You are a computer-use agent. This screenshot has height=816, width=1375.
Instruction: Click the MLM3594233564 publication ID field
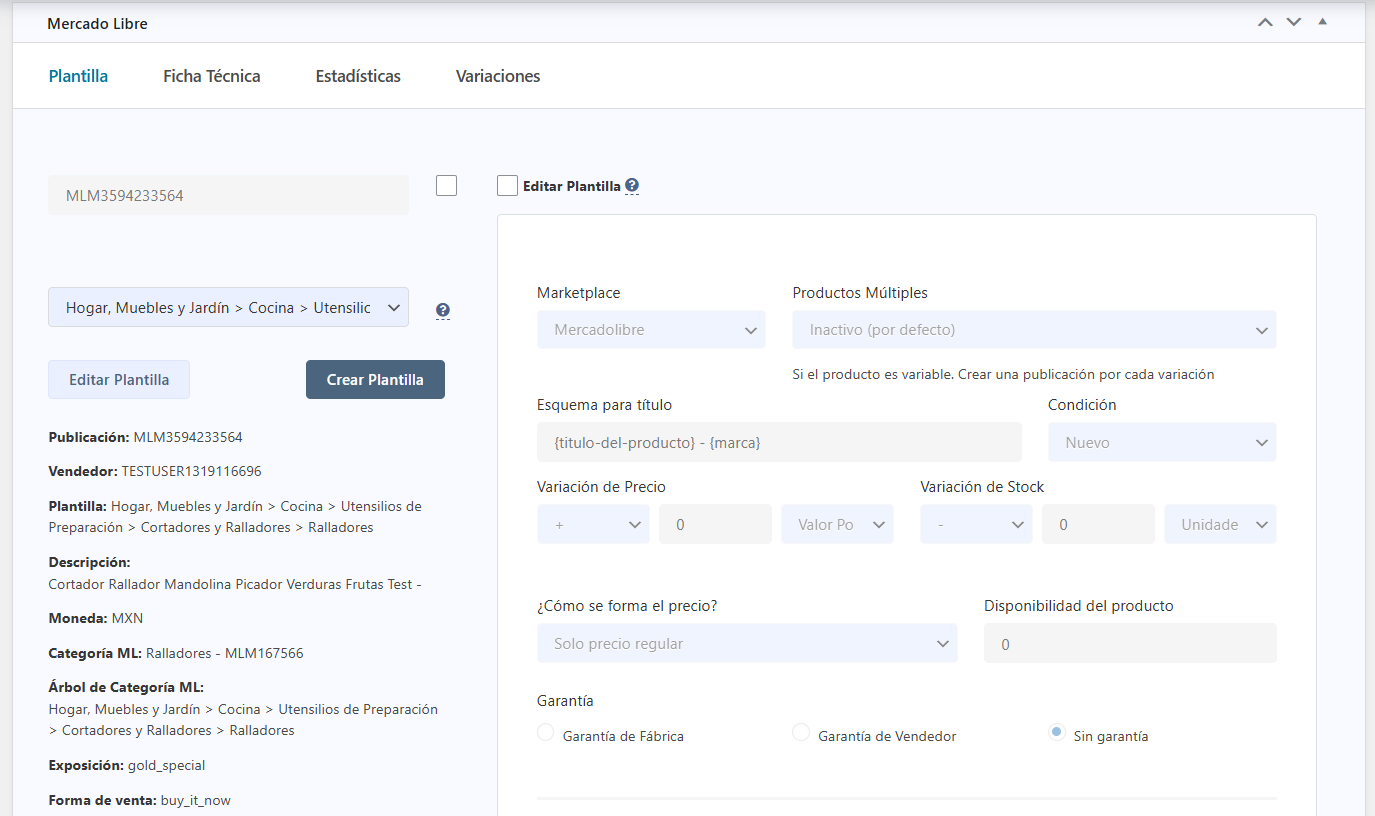(x=228, y=195)
